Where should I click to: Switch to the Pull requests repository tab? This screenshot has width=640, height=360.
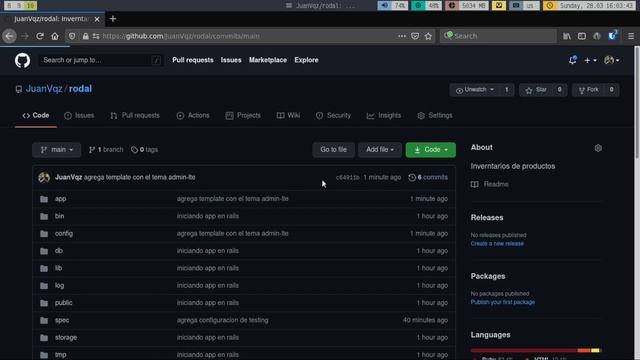135,116
